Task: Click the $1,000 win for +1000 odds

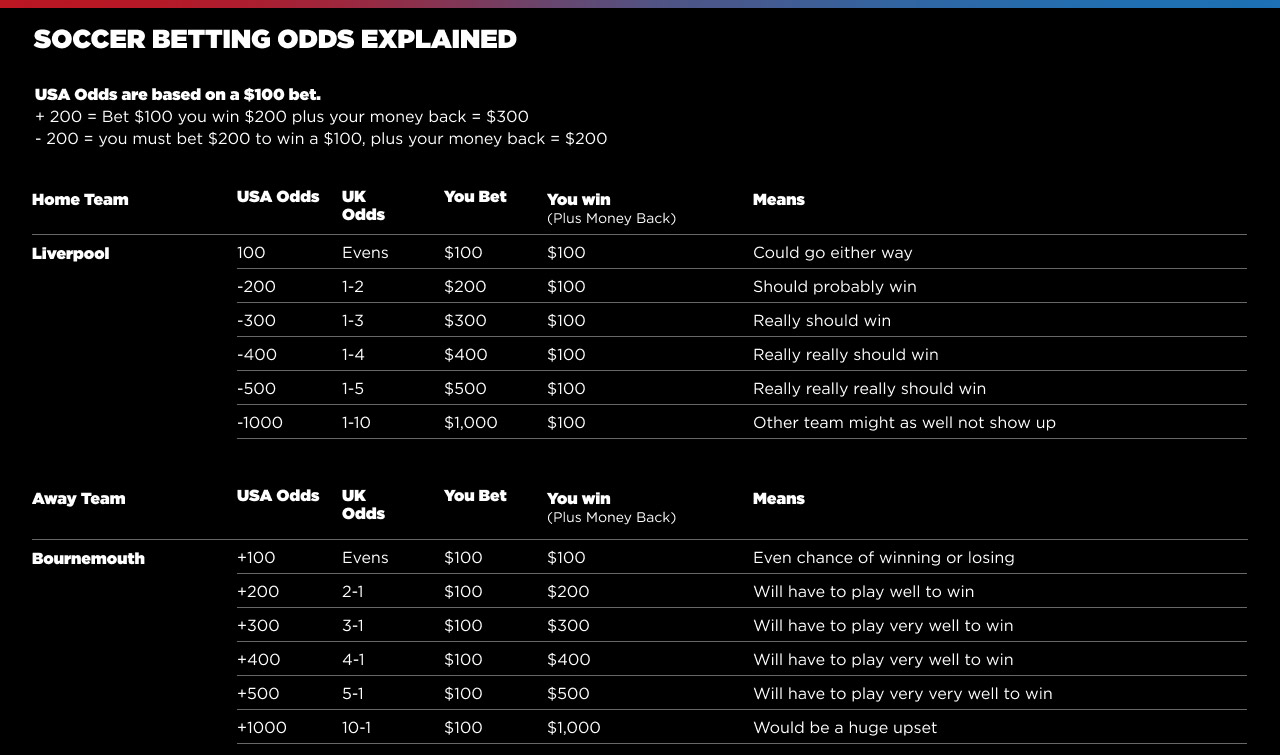Action: [x=574, y=728]
